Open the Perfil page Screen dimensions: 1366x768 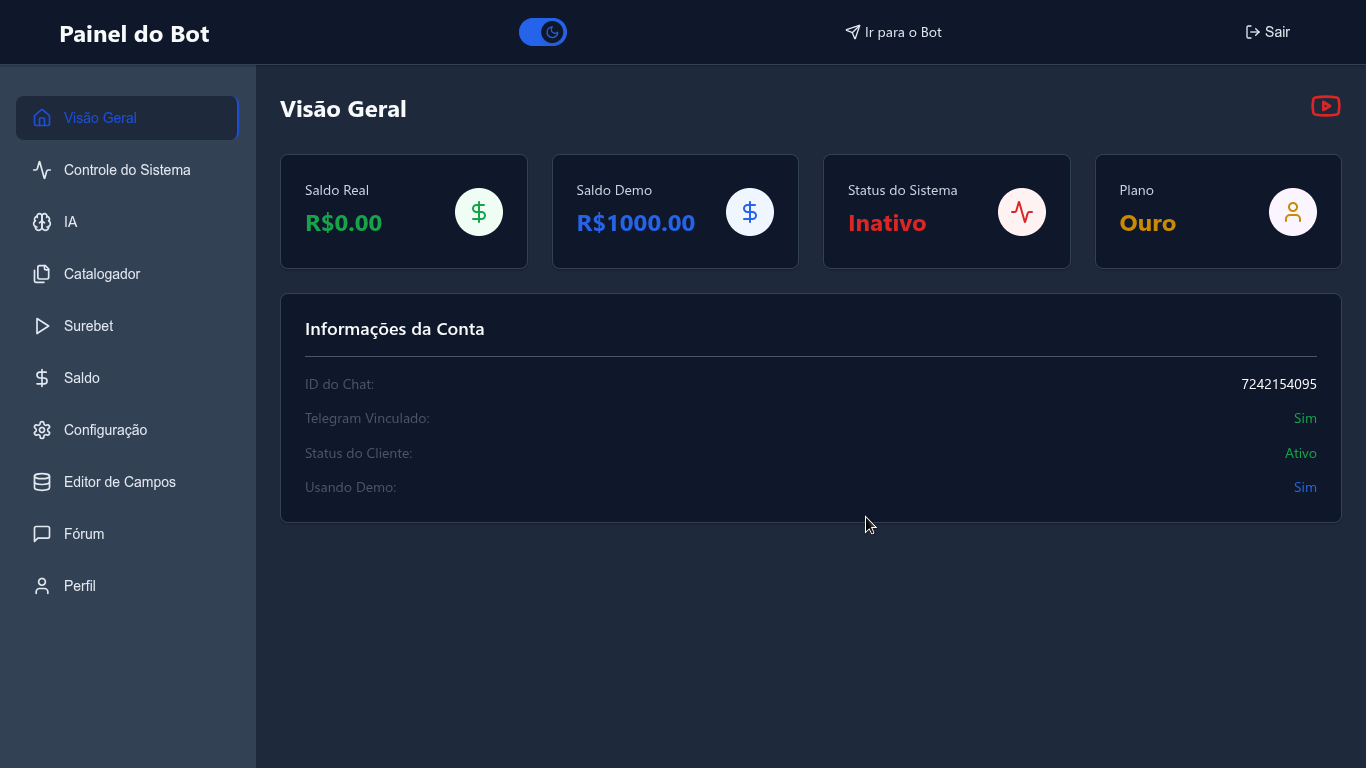[x=80, y=586]
